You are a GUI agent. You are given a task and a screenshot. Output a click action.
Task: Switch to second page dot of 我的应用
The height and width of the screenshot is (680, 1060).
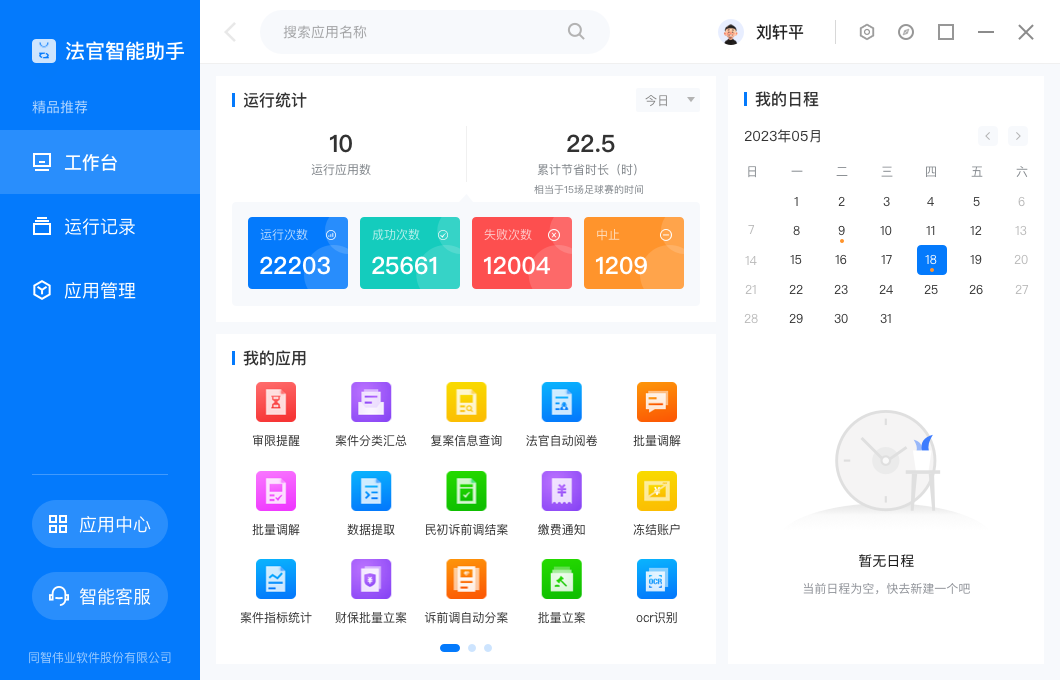pyautogui.click(x=472, y=648)
